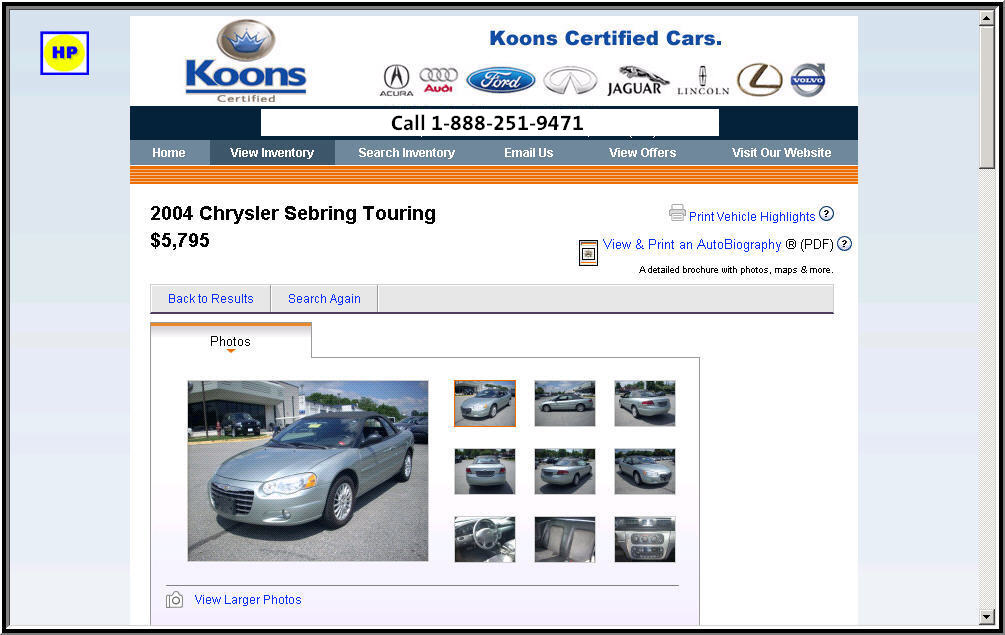Click the yellow HP icon

click(x=64, y=53)
